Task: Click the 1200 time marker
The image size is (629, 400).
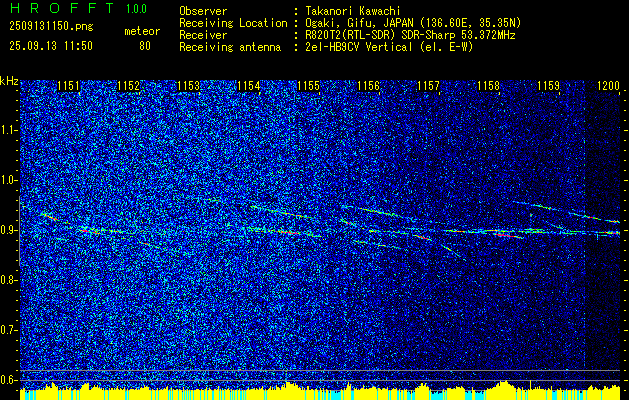Action: 609,86
